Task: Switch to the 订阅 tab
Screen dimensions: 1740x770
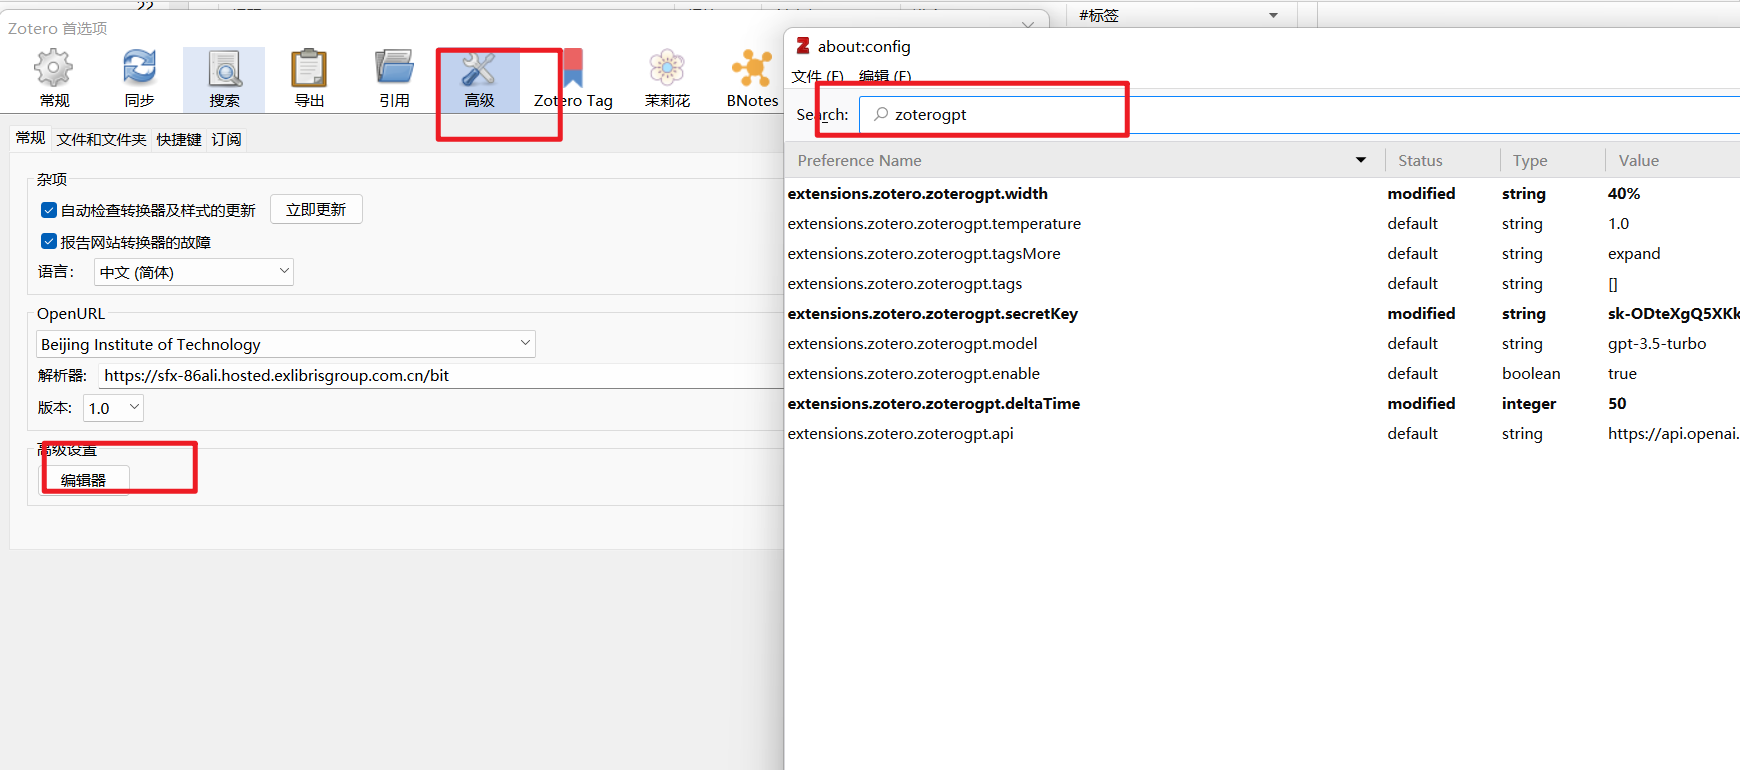Action: click(x=226, y=139)
